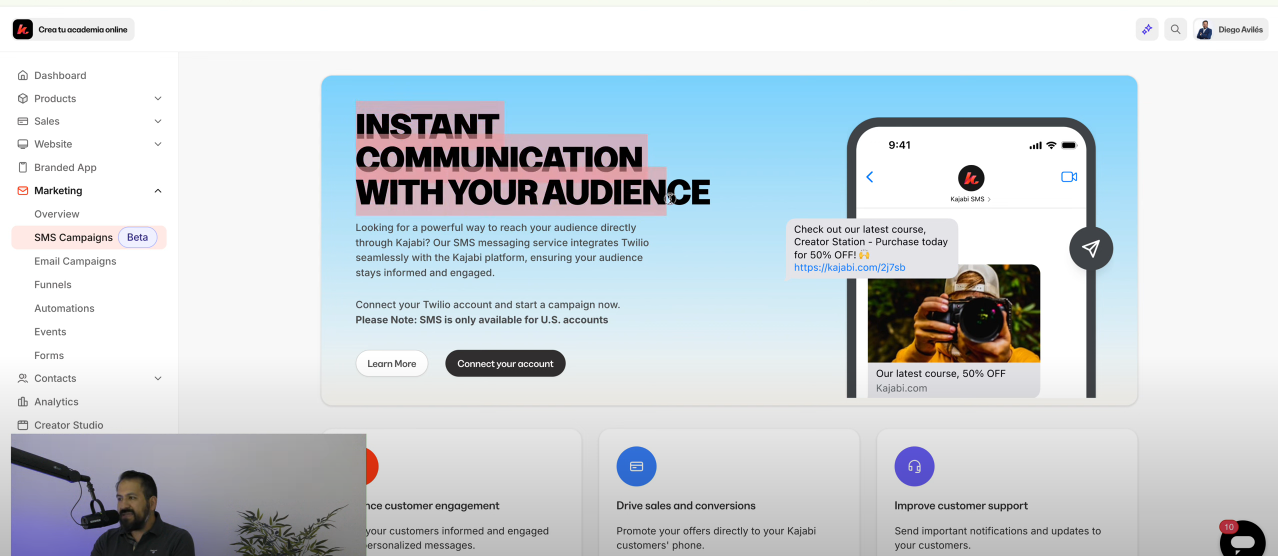Click the paper plane send icon

[1091, 248]
